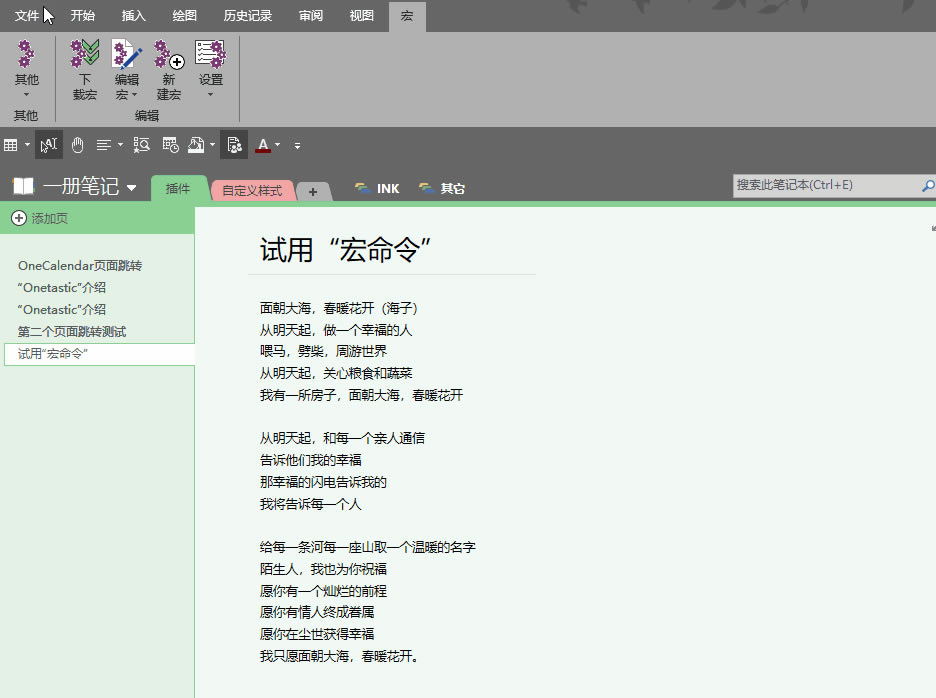Click the image export toolbar icon
The image size is (936, 698).
click(x=196, y=144)
